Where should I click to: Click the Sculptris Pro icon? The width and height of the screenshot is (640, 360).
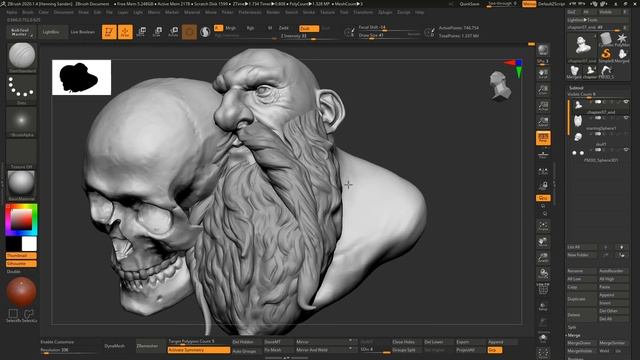pos(205,32)
